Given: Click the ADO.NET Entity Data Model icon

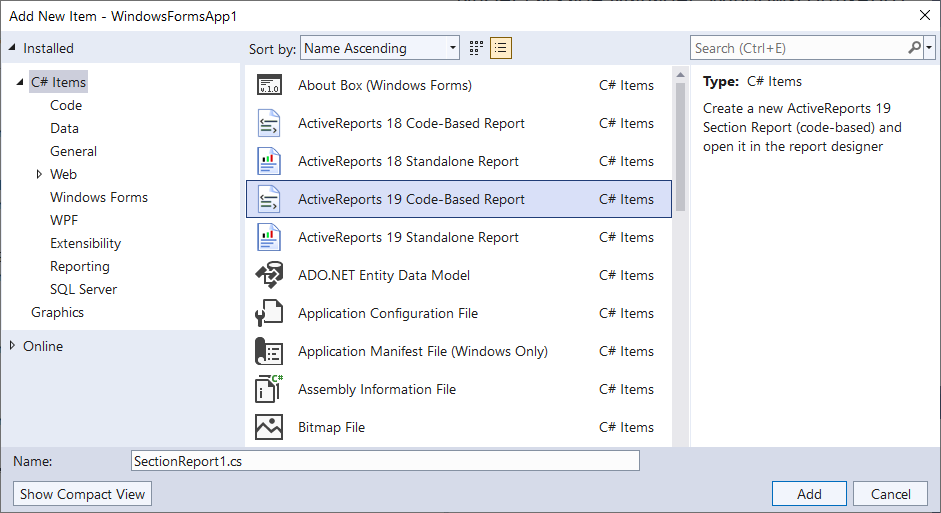Looking at the screenshot, I should click(x=269, y=275).
